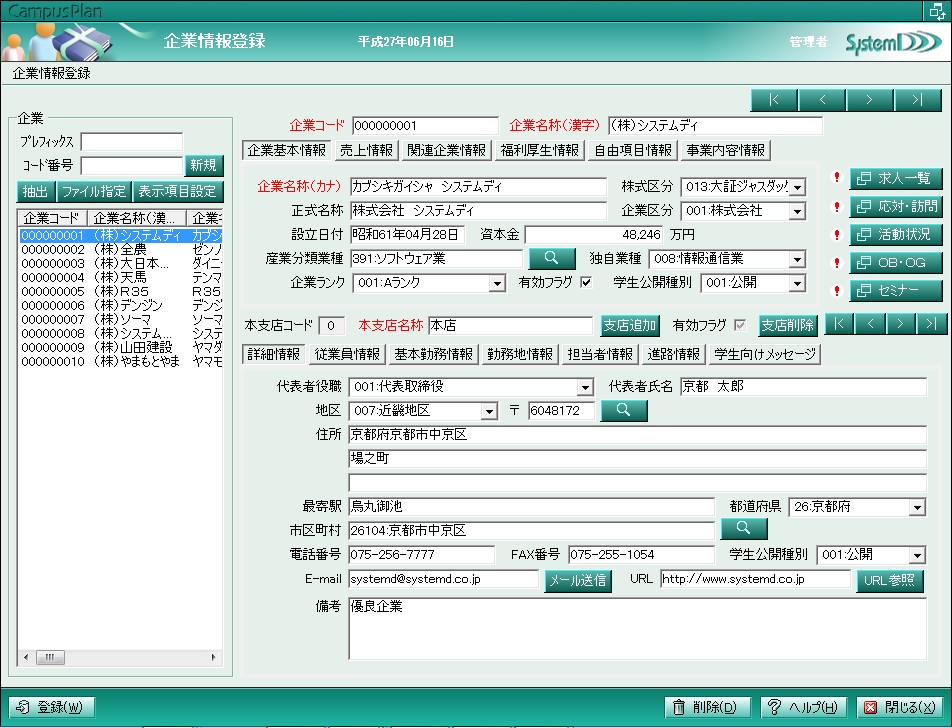
Task: Search industry classification magnifier button
Action: click(551, 258)
